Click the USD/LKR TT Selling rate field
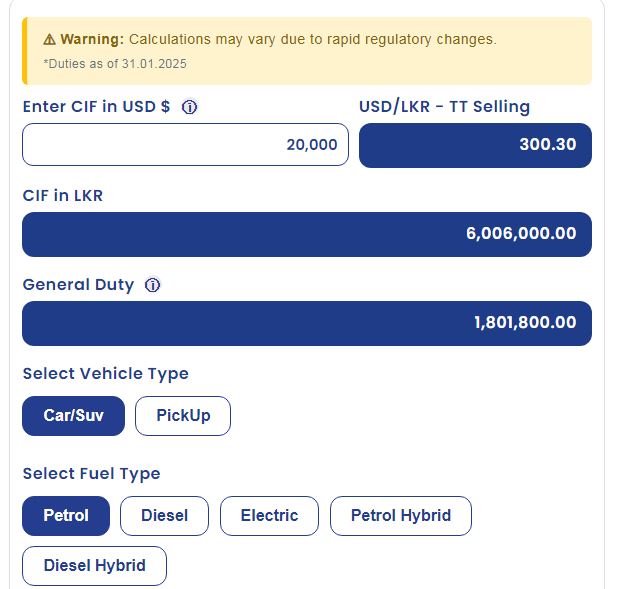This screenshot has width=625, height=589. [475, 145]
